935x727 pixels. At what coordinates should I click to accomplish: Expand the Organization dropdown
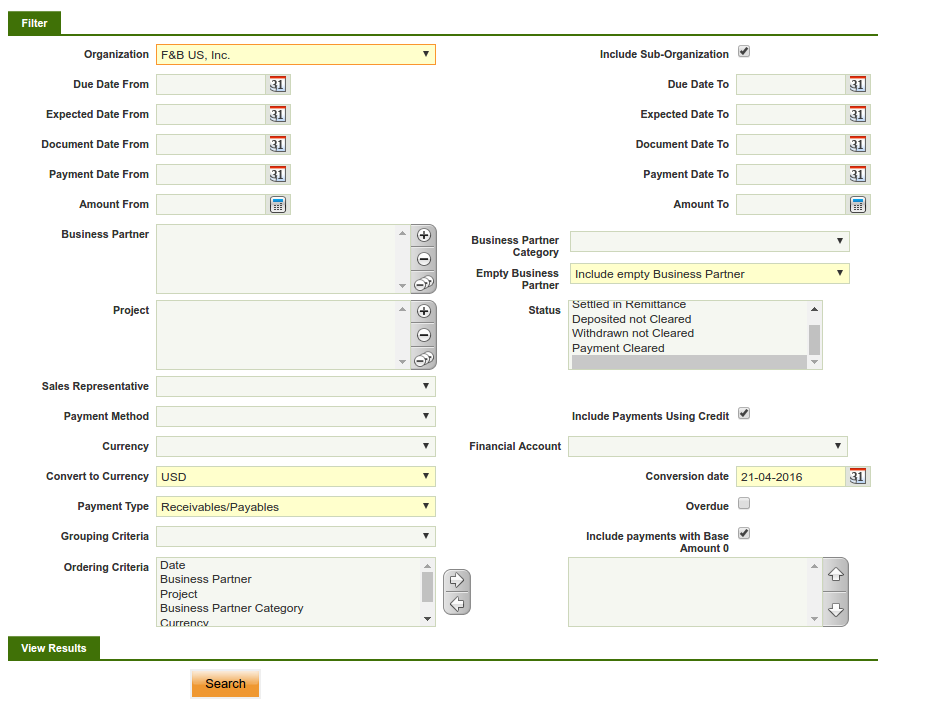click(x=296, y=55)
